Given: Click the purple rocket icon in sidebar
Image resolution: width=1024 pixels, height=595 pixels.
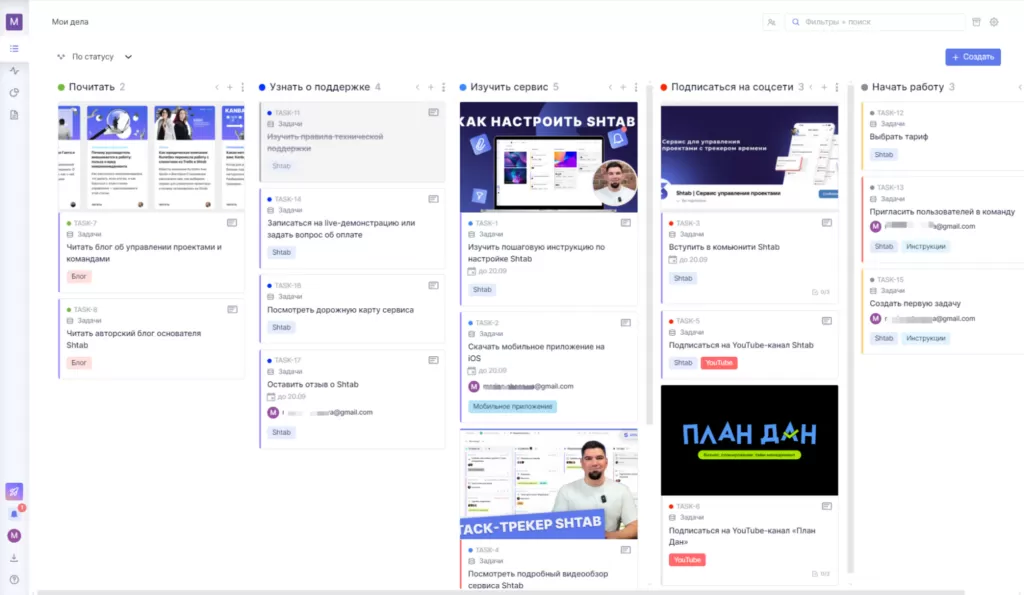Looking at the screenshot, I should [14, 491].
